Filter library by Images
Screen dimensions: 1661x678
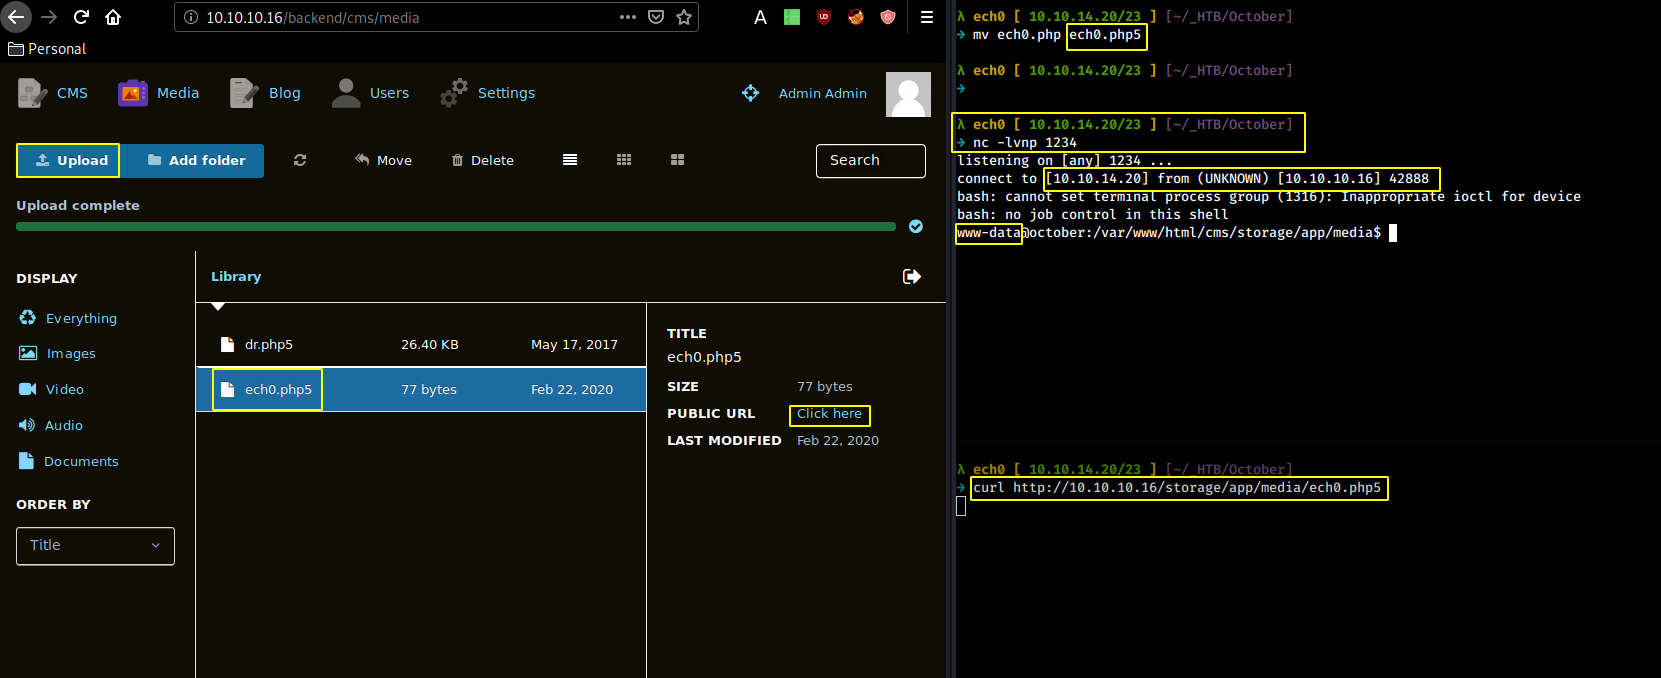coord(57,354)
